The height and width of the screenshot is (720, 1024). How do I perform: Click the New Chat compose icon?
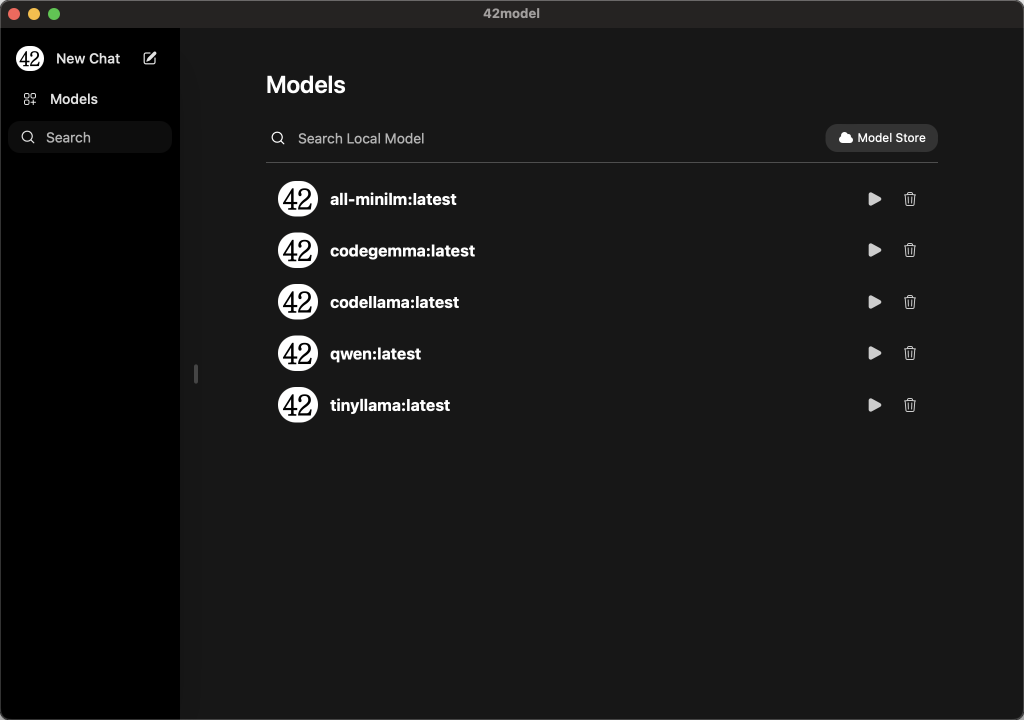[150, 58]
